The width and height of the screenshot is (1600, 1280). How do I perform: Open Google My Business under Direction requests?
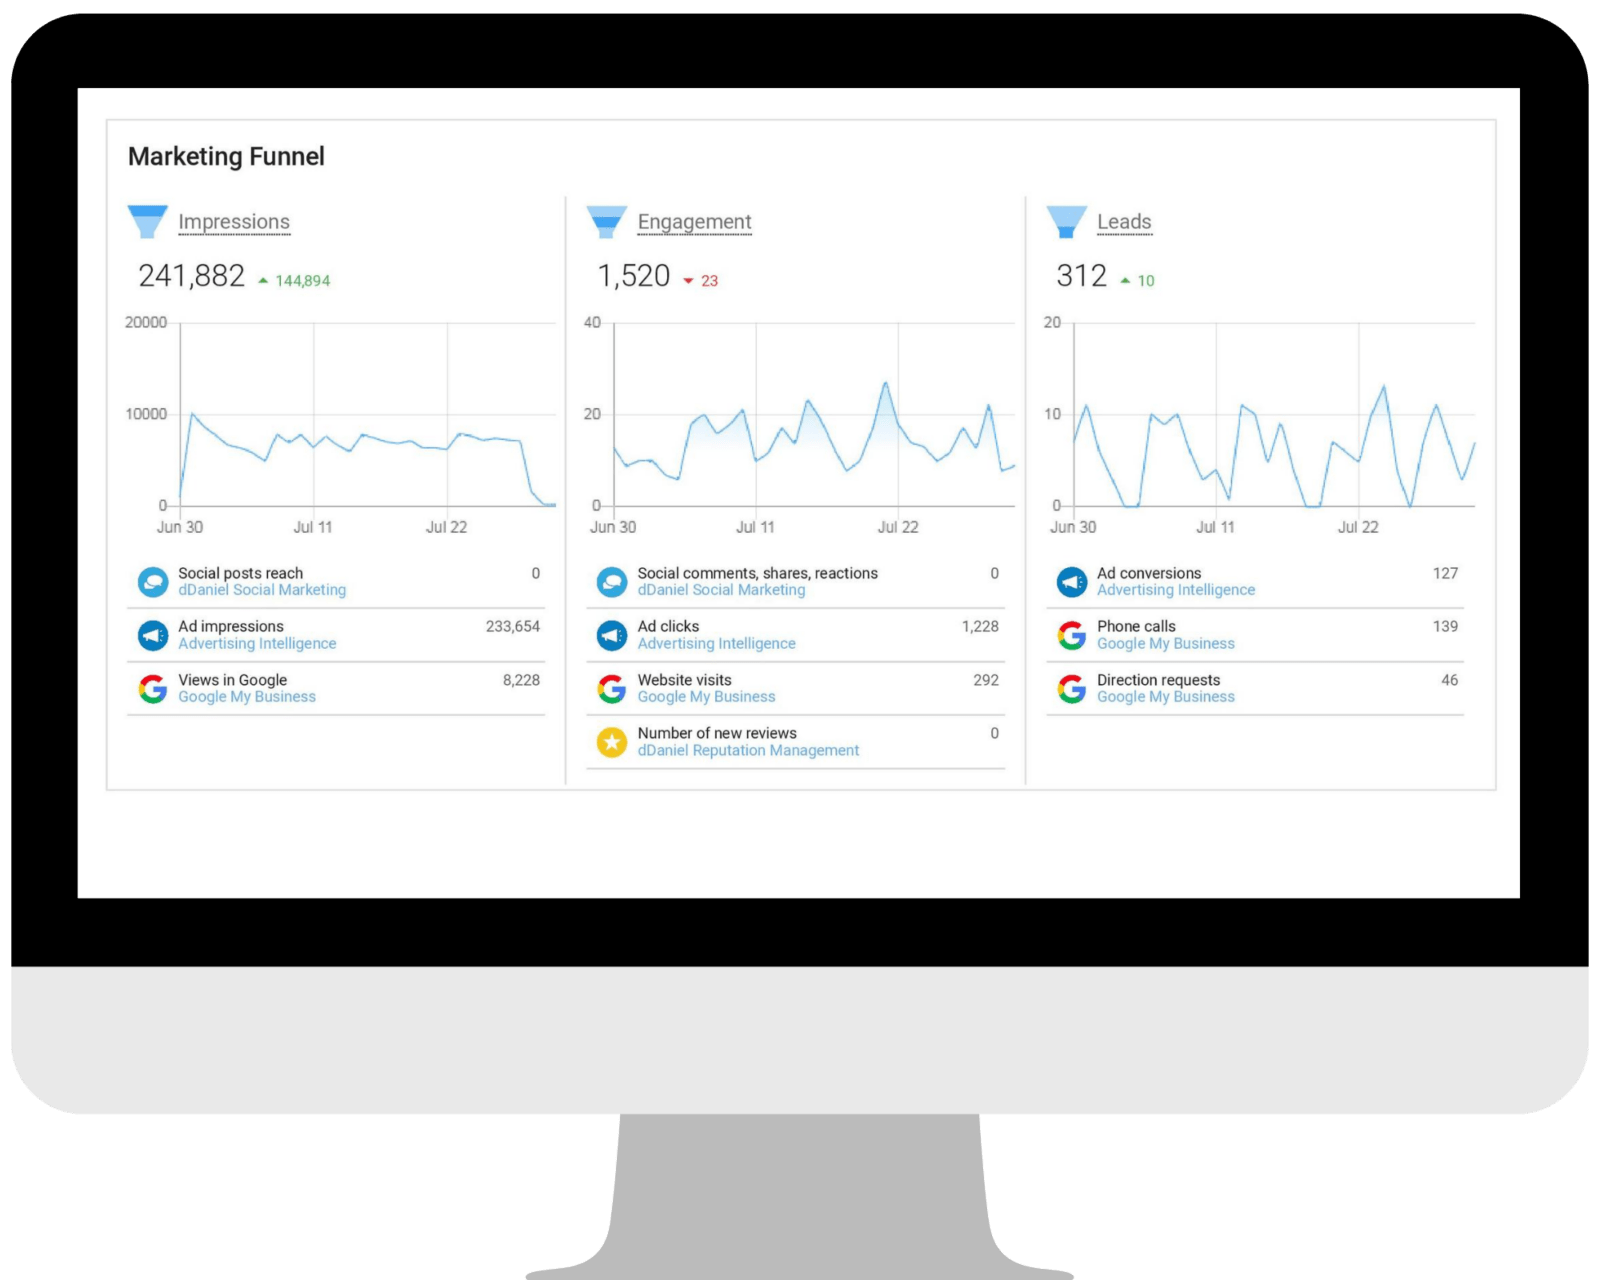(x=1166, y=697)
